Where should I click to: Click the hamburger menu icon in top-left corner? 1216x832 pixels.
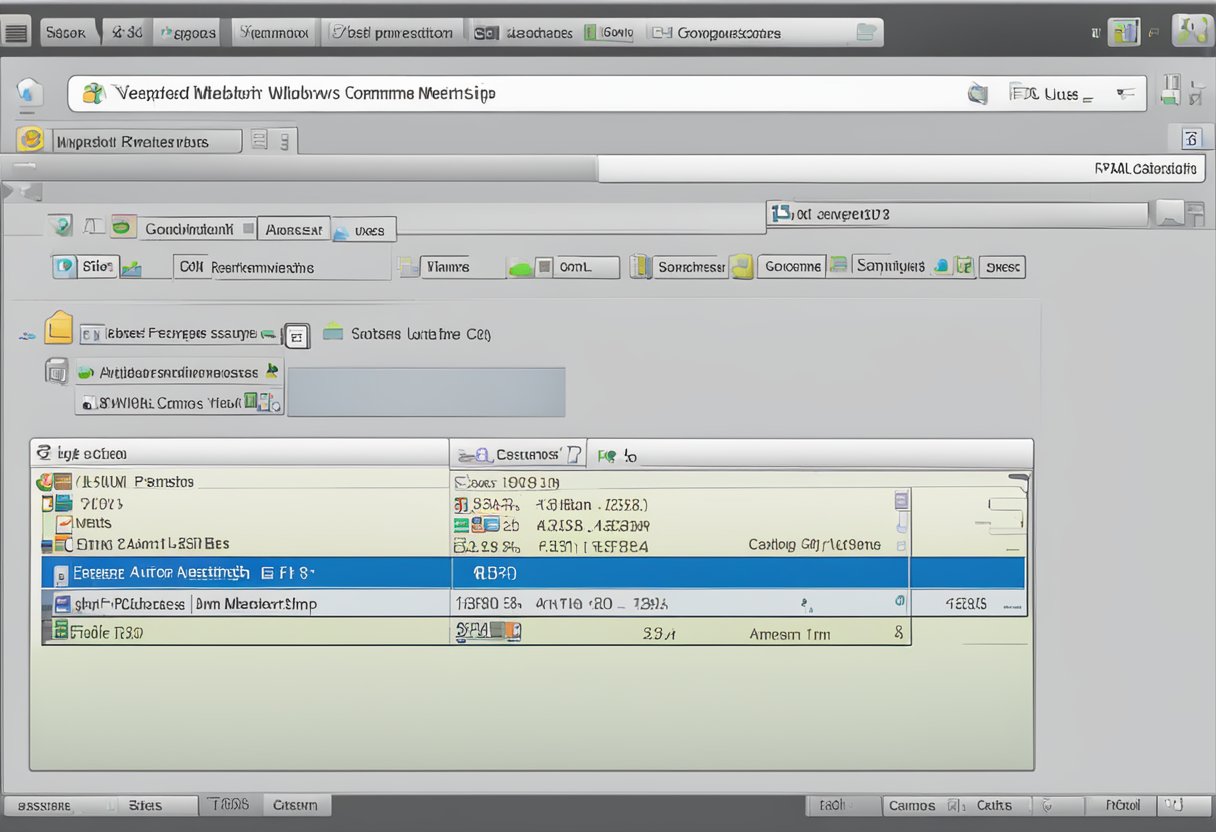tap(16, 33)
